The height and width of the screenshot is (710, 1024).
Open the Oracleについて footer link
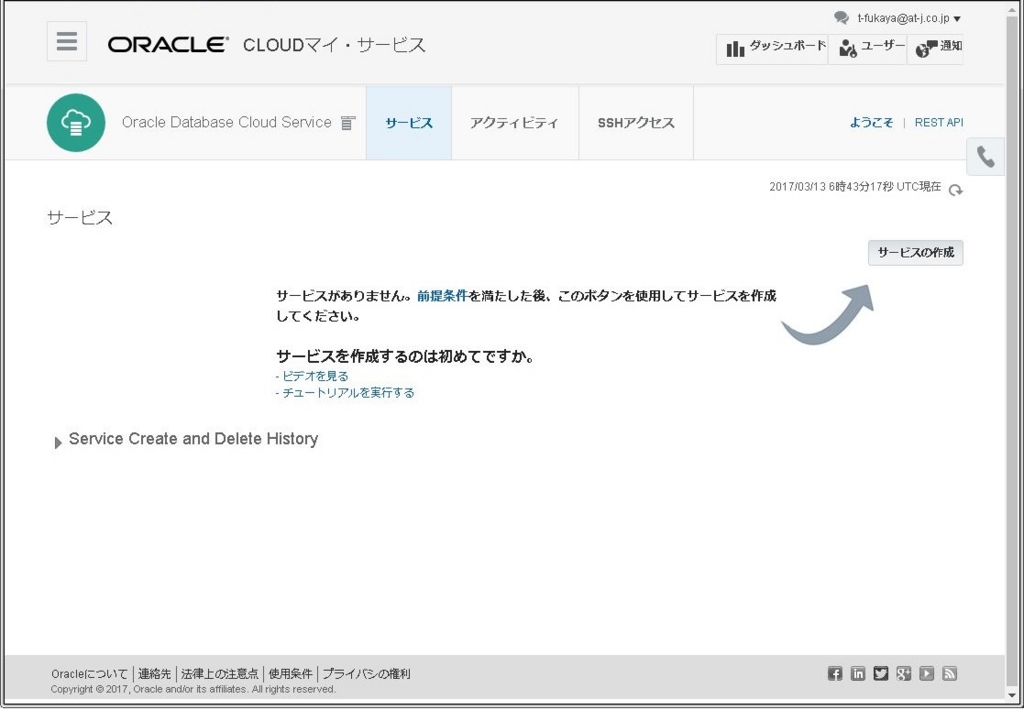point(89,674)
